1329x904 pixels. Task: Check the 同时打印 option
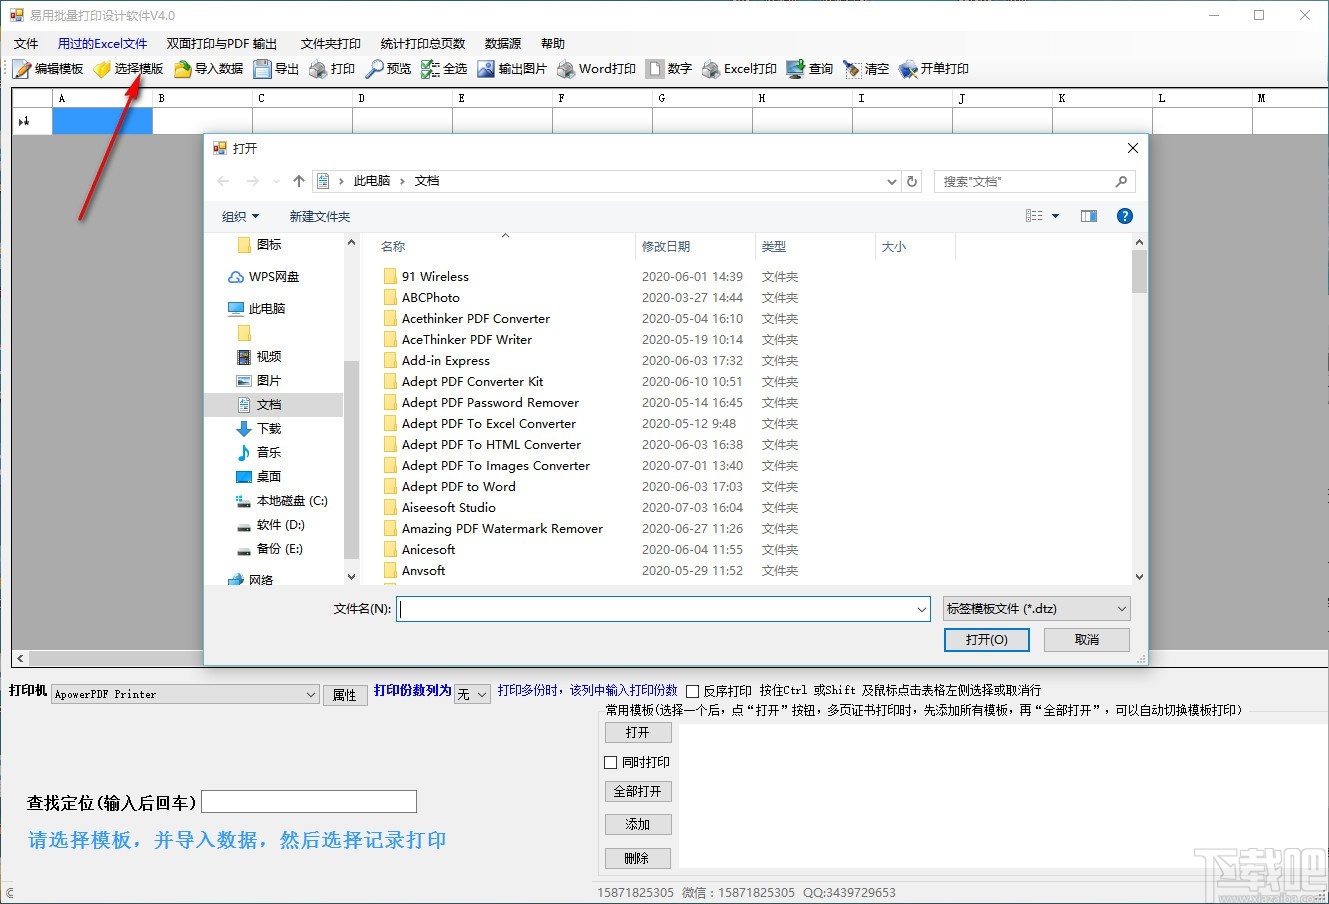point(611,761)
